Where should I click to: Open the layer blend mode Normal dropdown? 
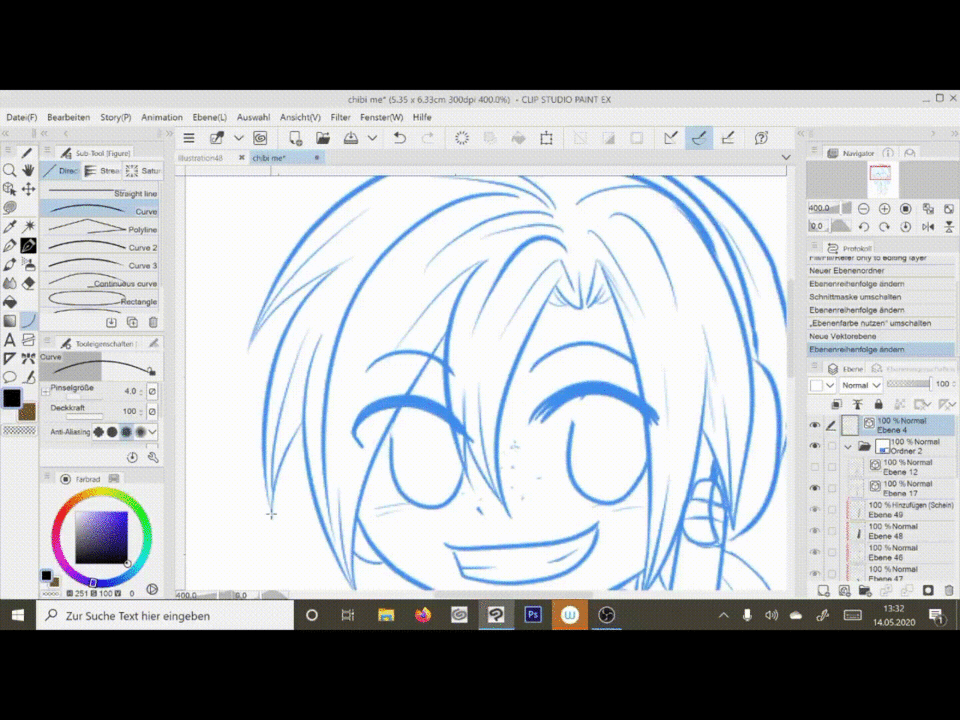[860, 384]
